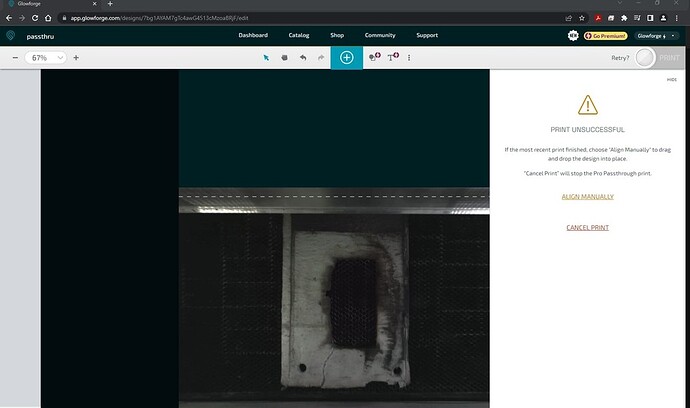Click the Glowforge logo icon
The width and height of the screenshot is (690, 408).
[11, 35]
